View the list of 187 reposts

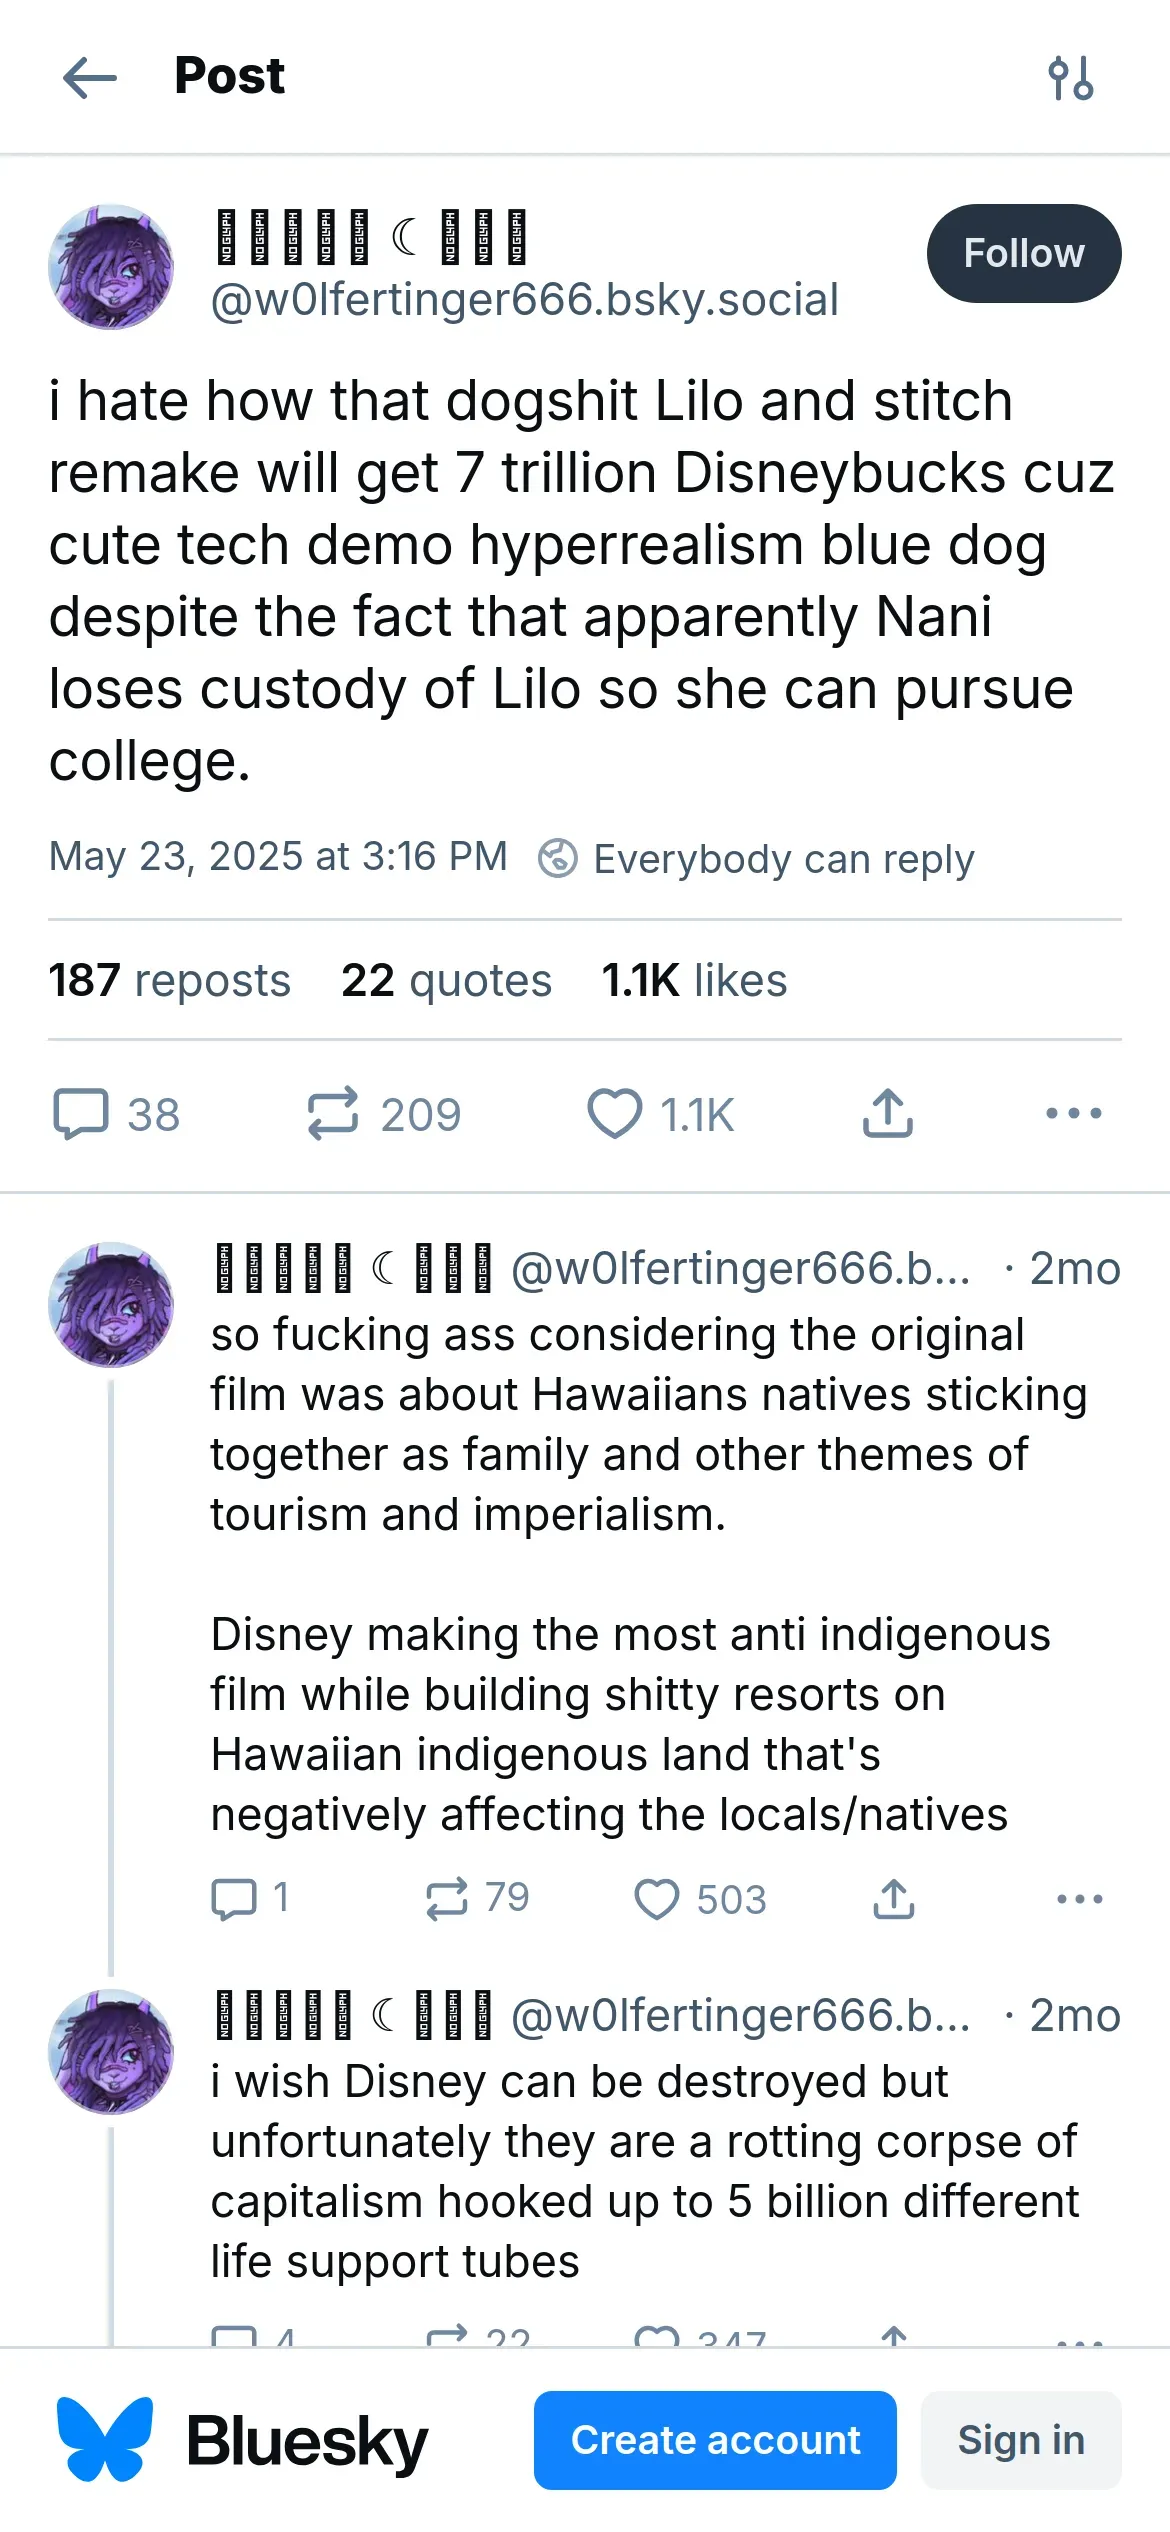pyautogui.click(x=169, y=980)
